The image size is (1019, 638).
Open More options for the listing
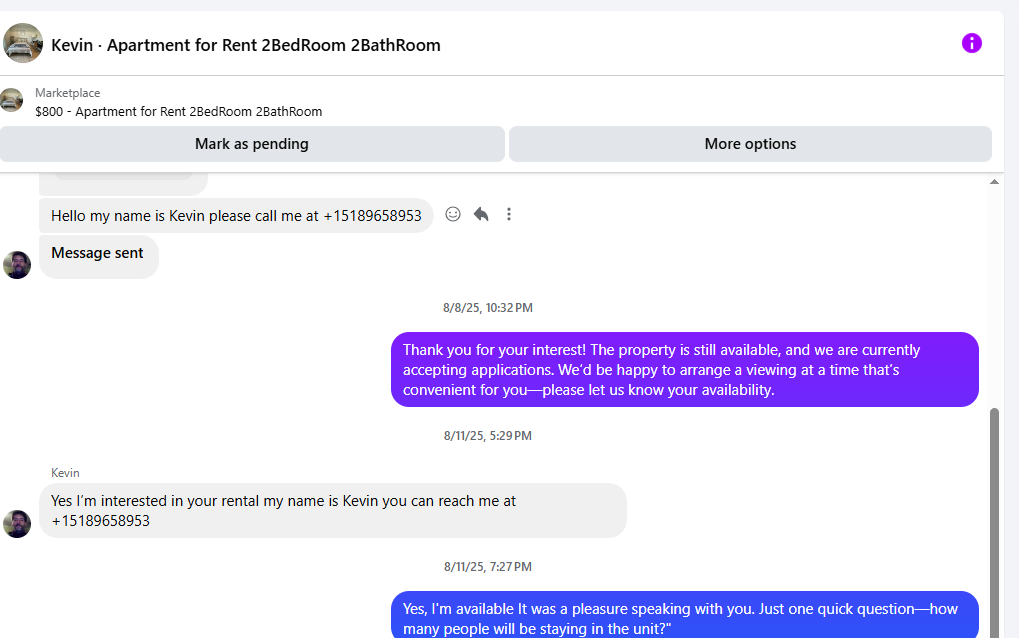750,144
